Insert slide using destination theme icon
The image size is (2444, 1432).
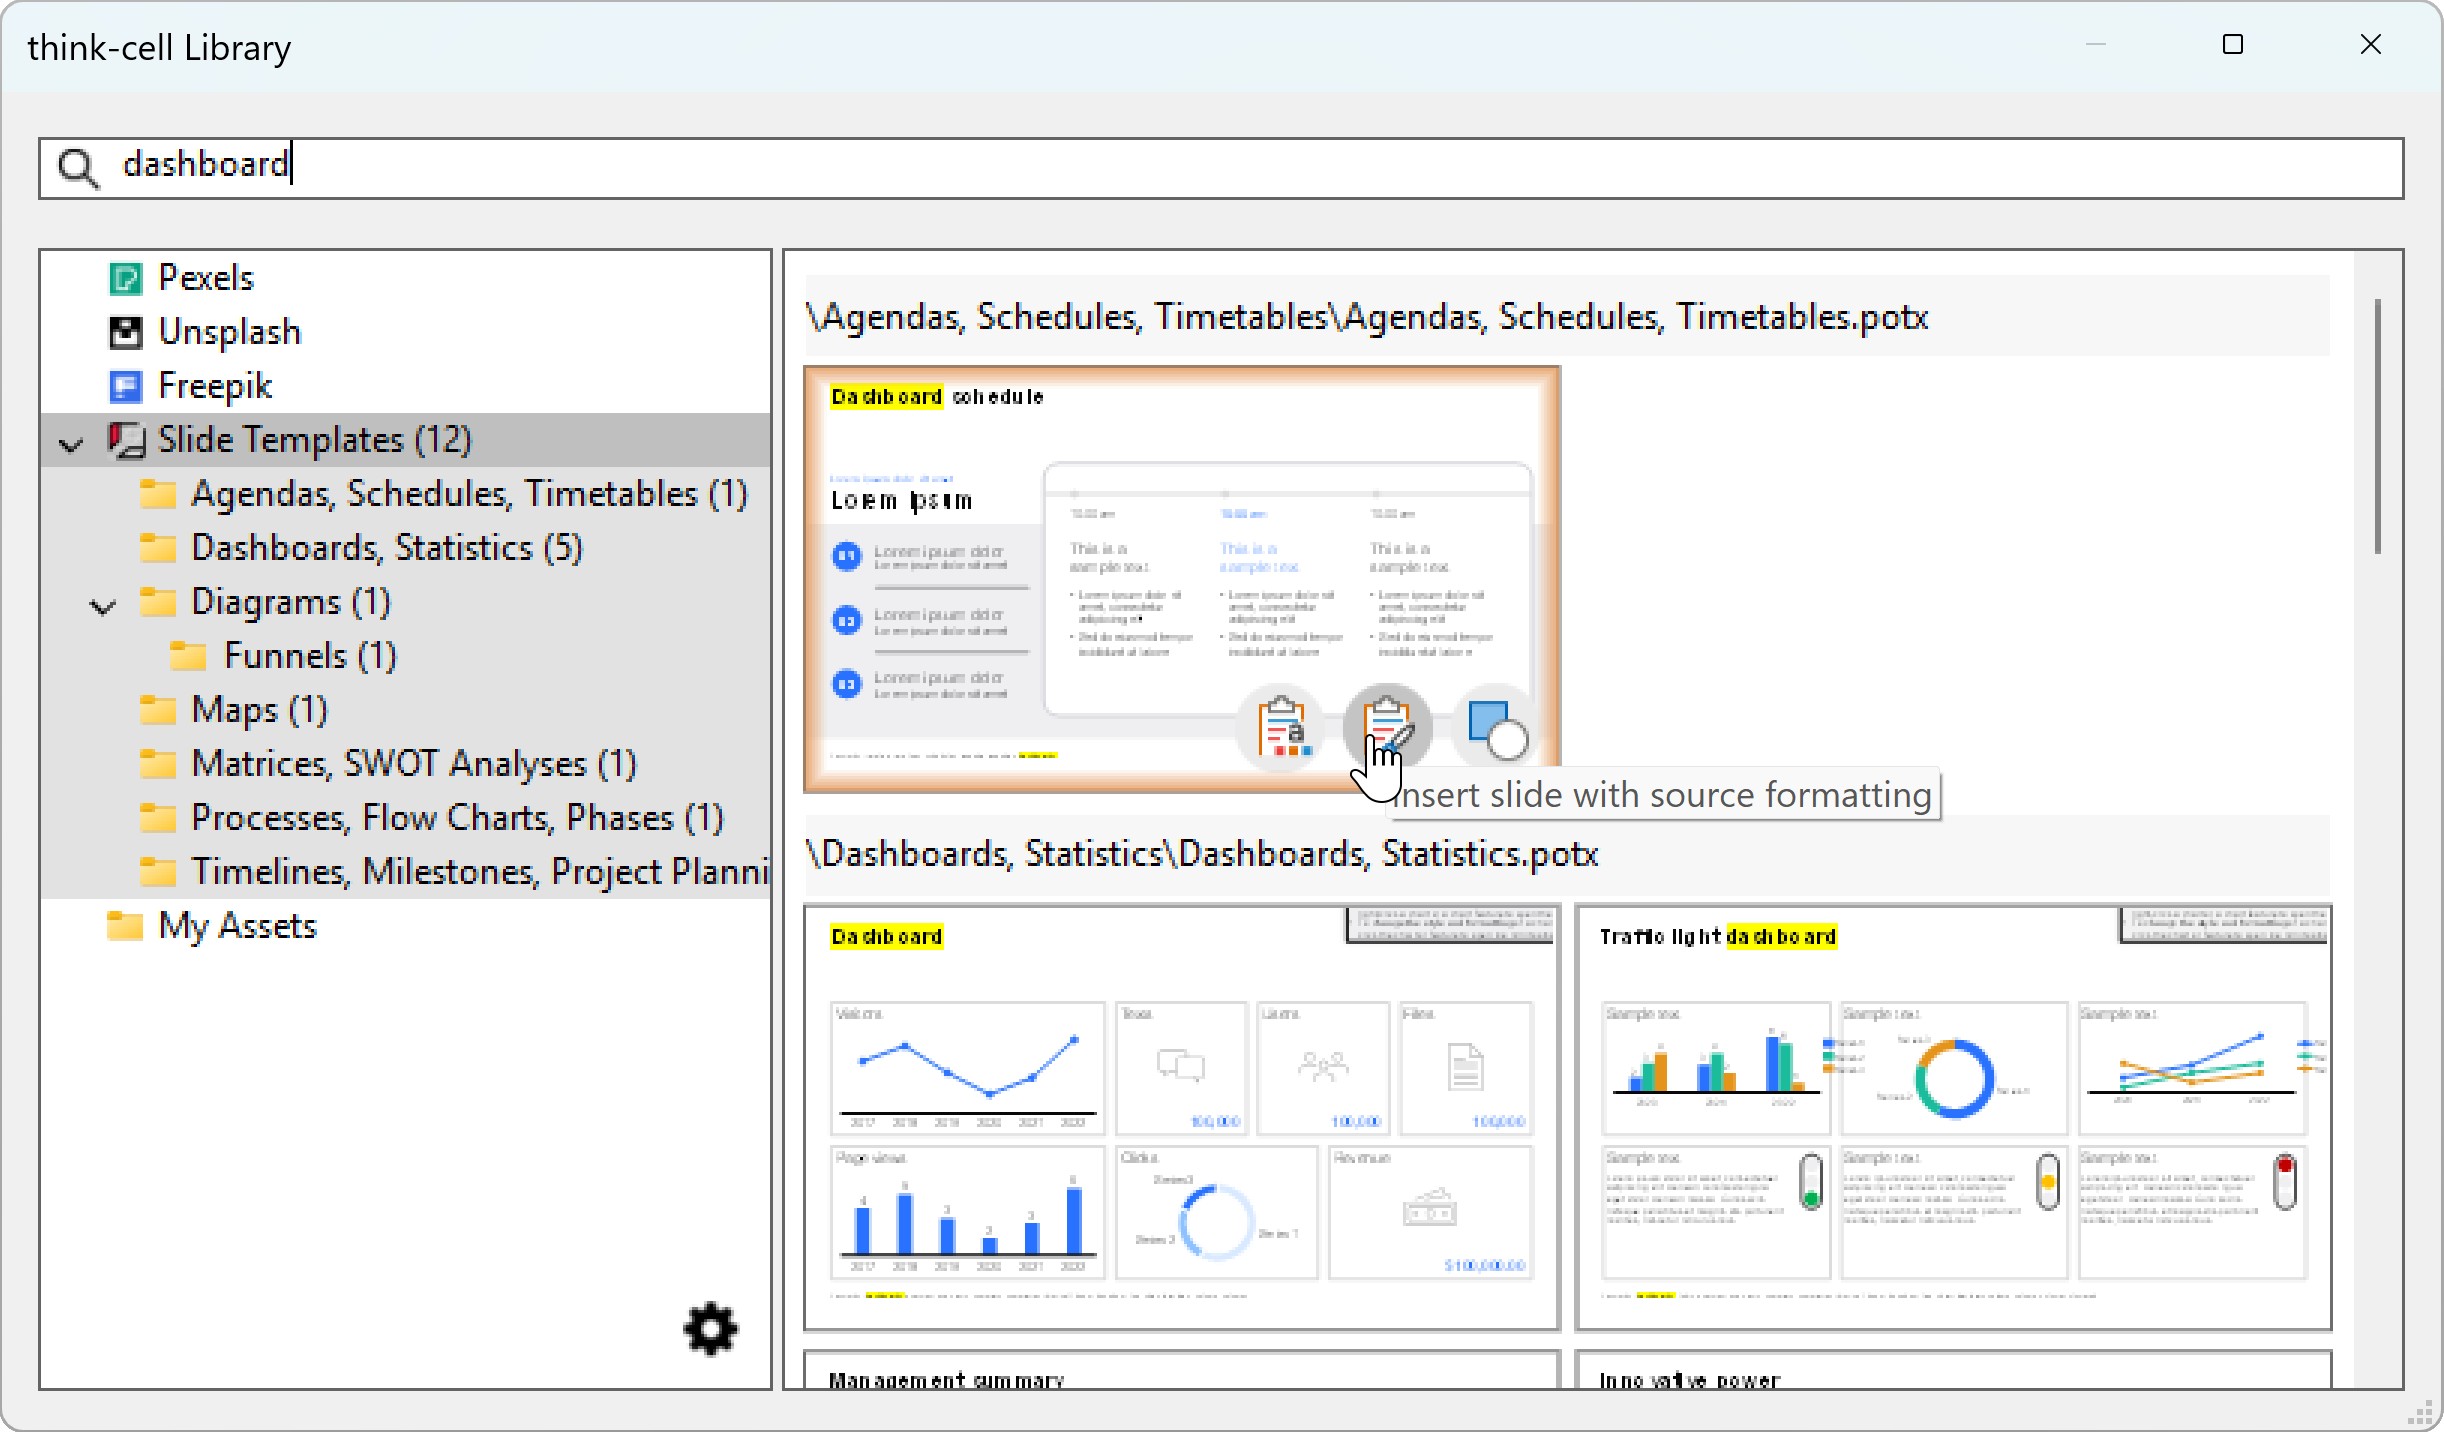point(1282,729)
